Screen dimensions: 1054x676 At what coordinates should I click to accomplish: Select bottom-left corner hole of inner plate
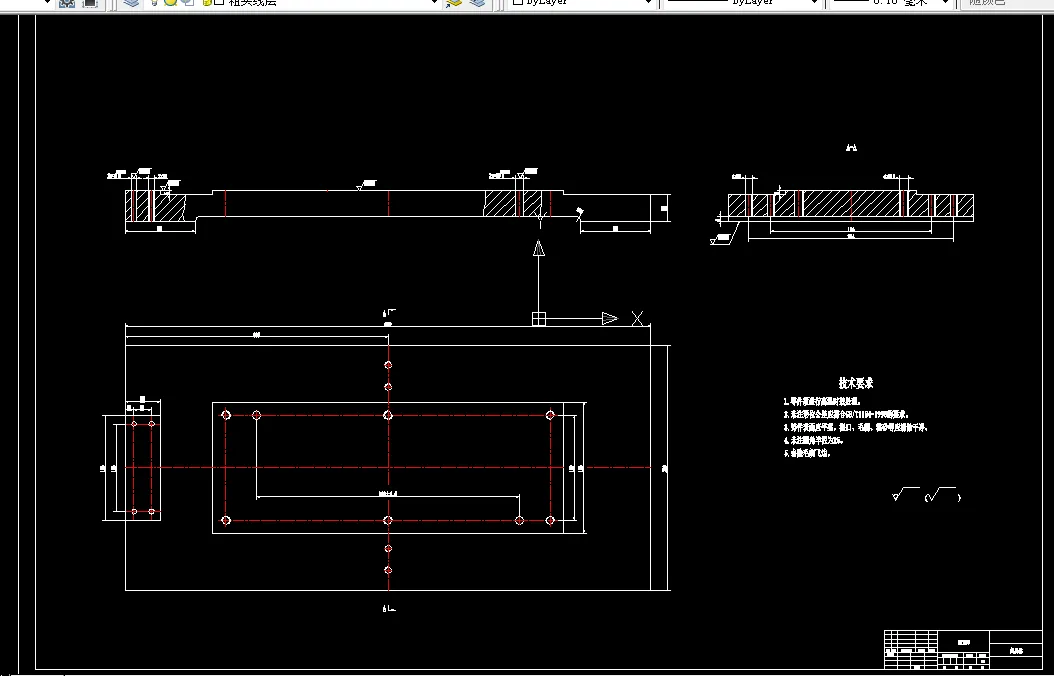click(x=226, y=520)
